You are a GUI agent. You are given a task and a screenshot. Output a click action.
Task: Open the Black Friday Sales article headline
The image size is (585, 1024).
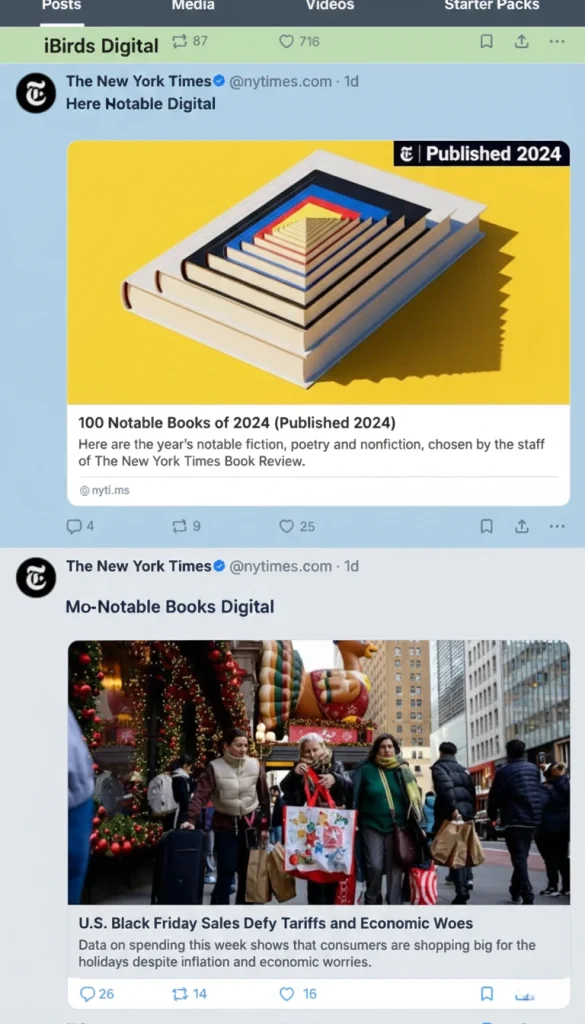pos(276,923)
